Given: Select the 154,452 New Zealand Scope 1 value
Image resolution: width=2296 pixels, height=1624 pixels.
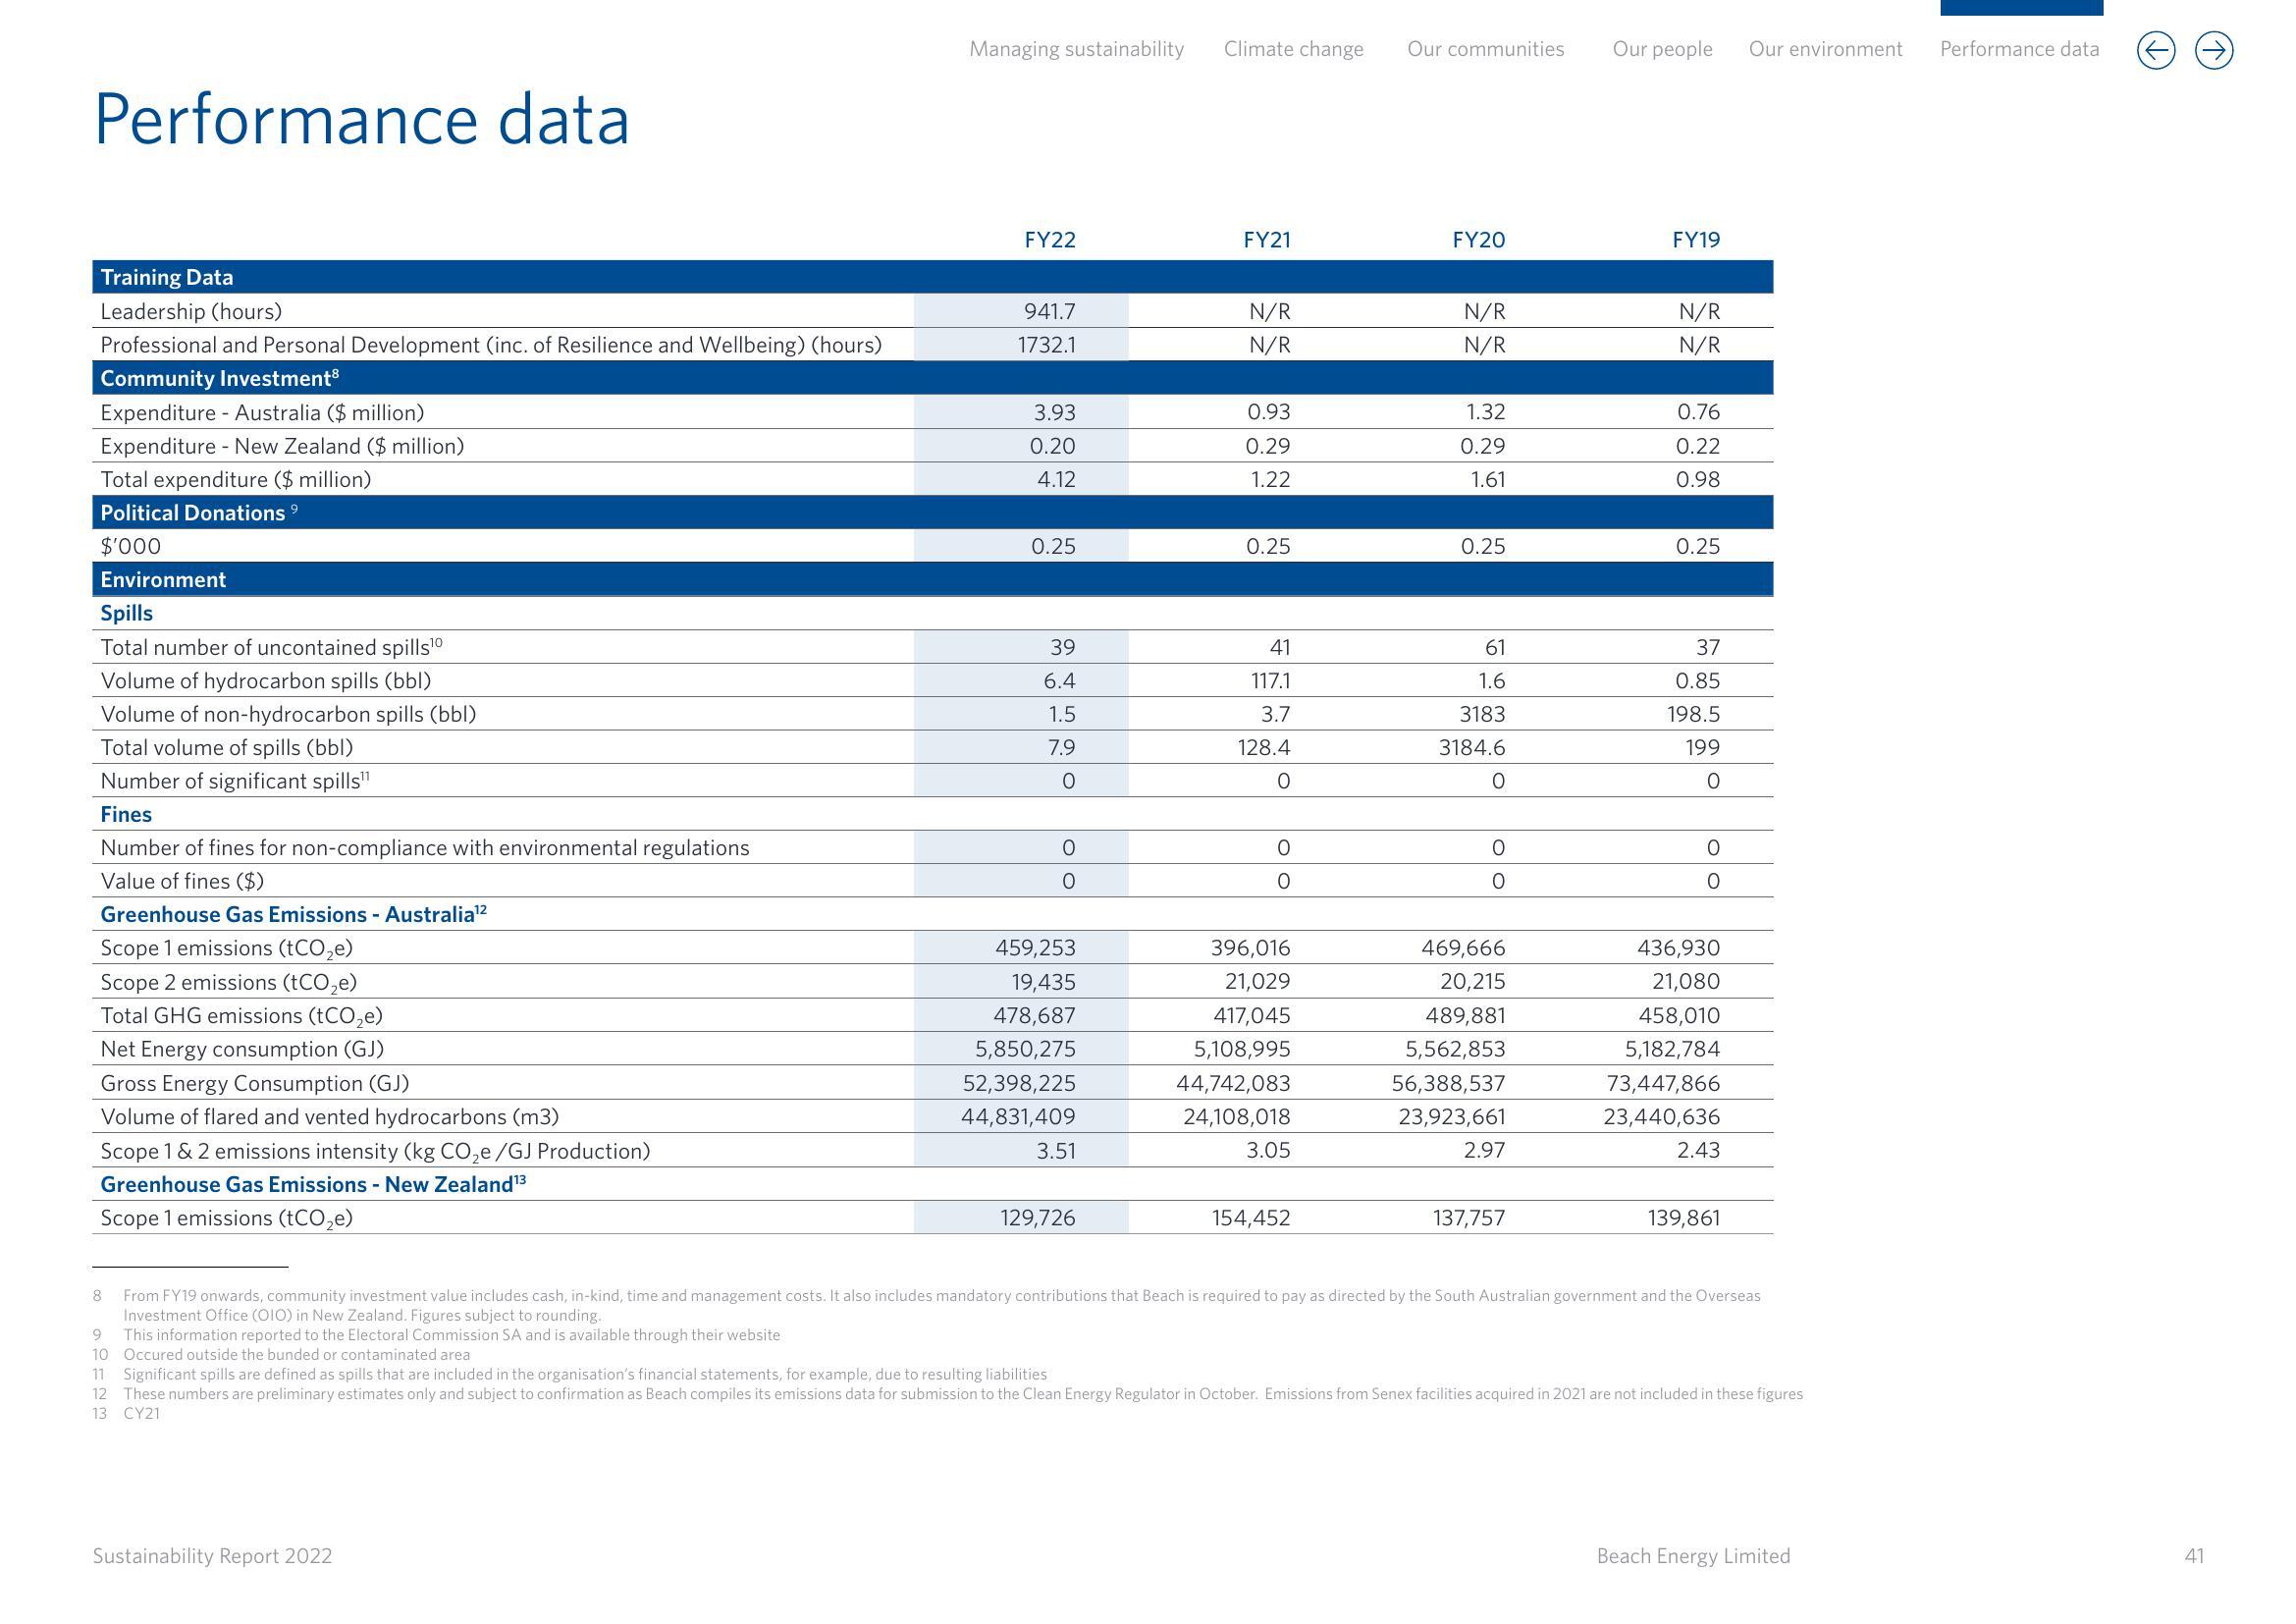Looking at the screenshot, I should click(1251, 1218).
